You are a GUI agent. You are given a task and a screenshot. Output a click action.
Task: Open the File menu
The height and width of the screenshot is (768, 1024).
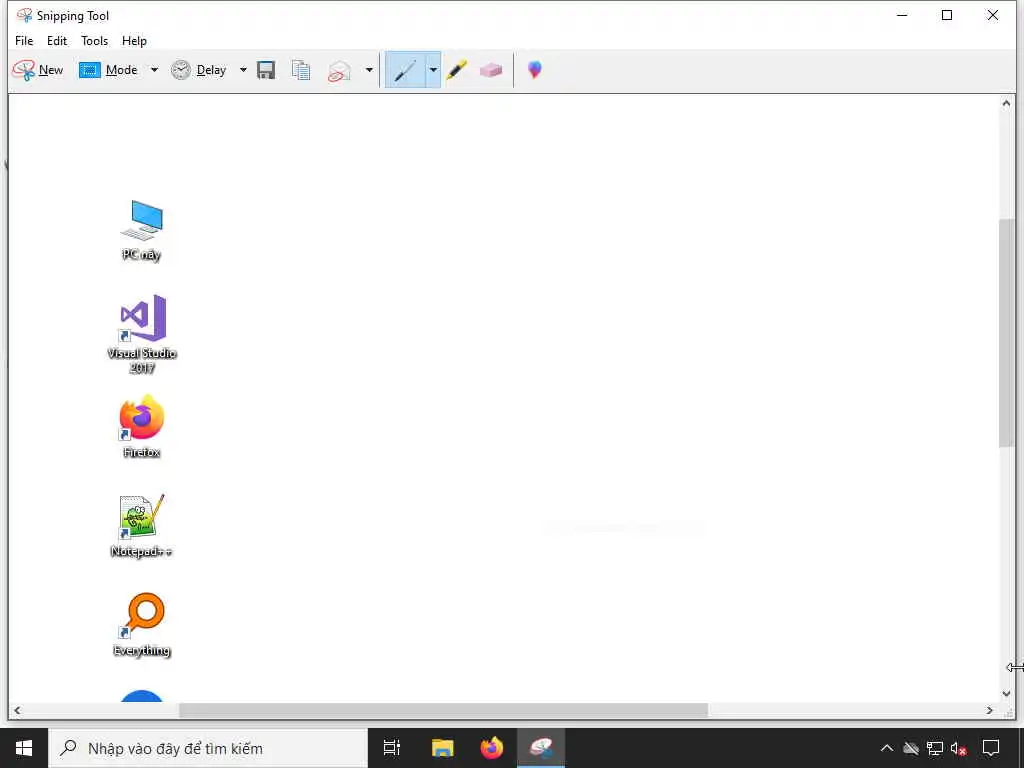pyautogui.click(x=24, y=40)
